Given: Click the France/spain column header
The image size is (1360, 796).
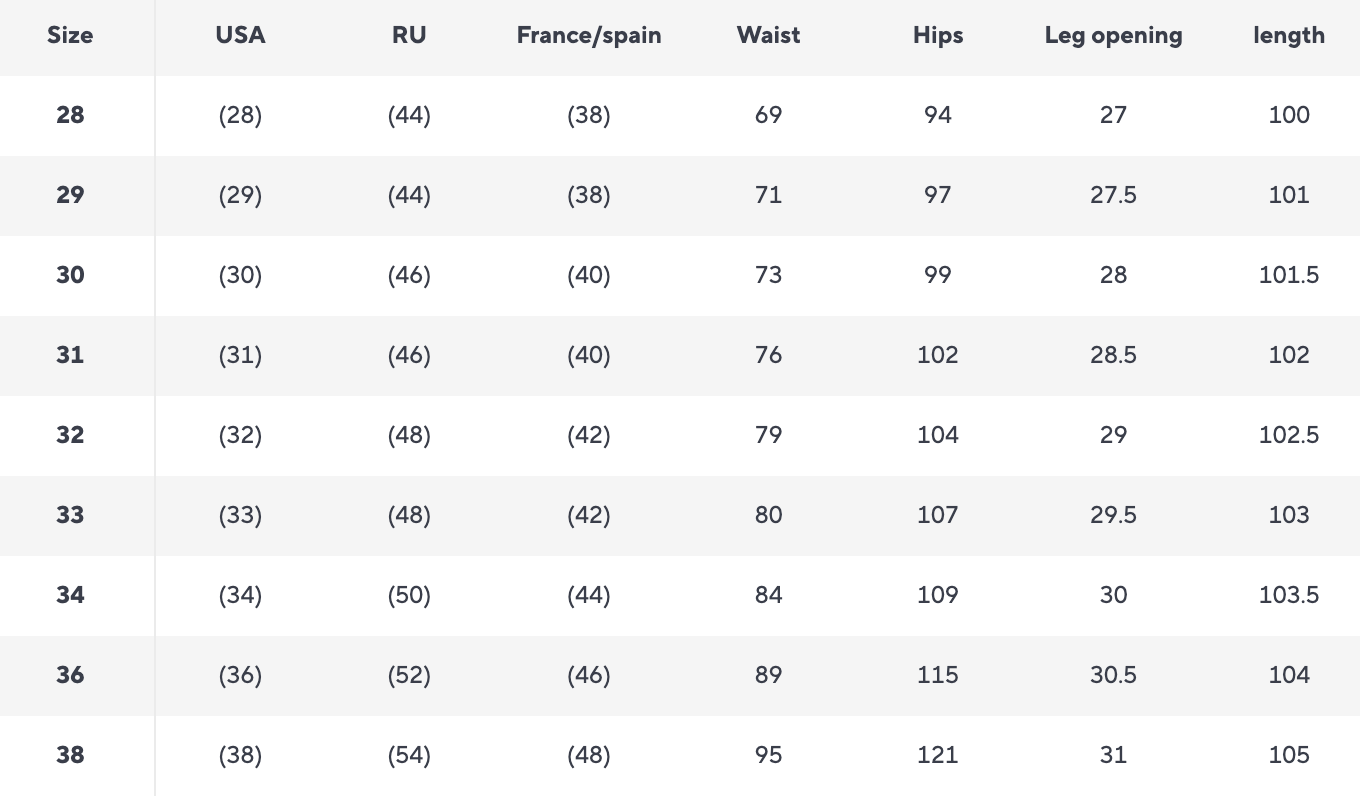Looking at the screenshot, I should coord(589,35).
